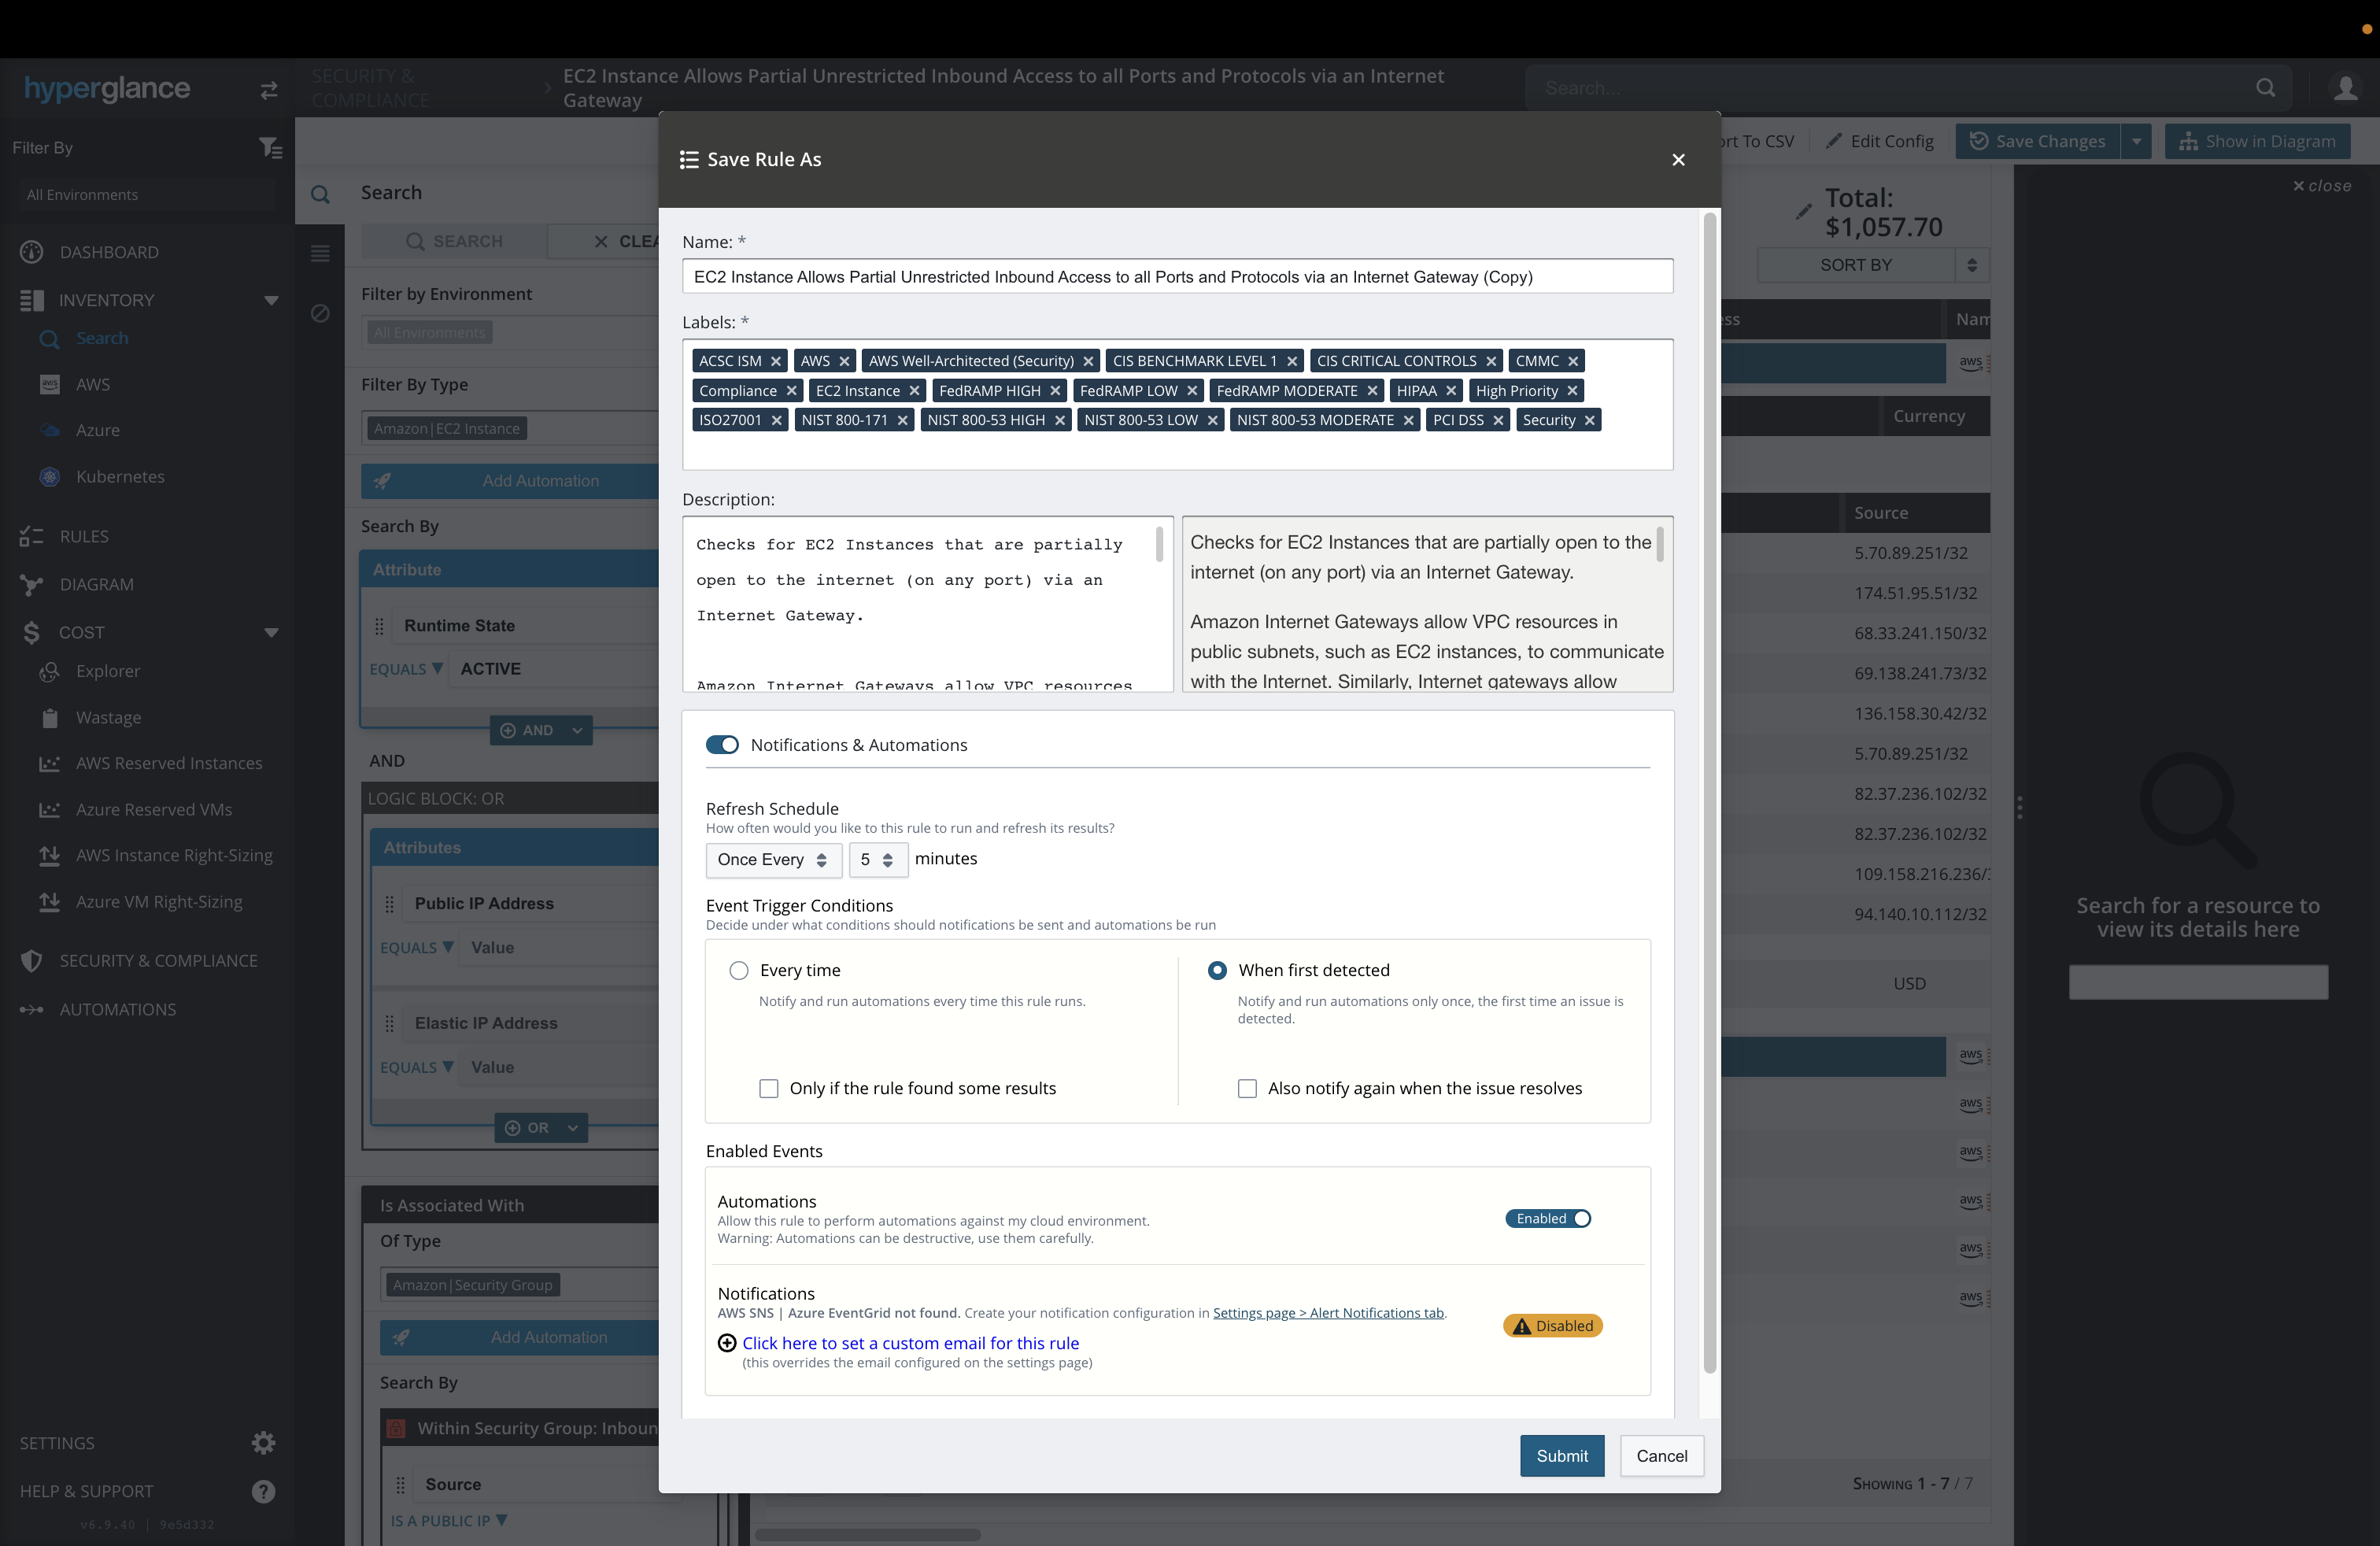Check Only if the rule found results
Image resolution: width=2380 pixels, height=1546 pixels.
(x=768, y=1088)
